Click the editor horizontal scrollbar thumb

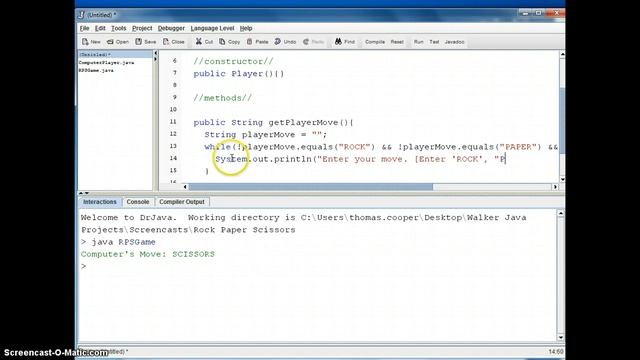coord(311,187)
